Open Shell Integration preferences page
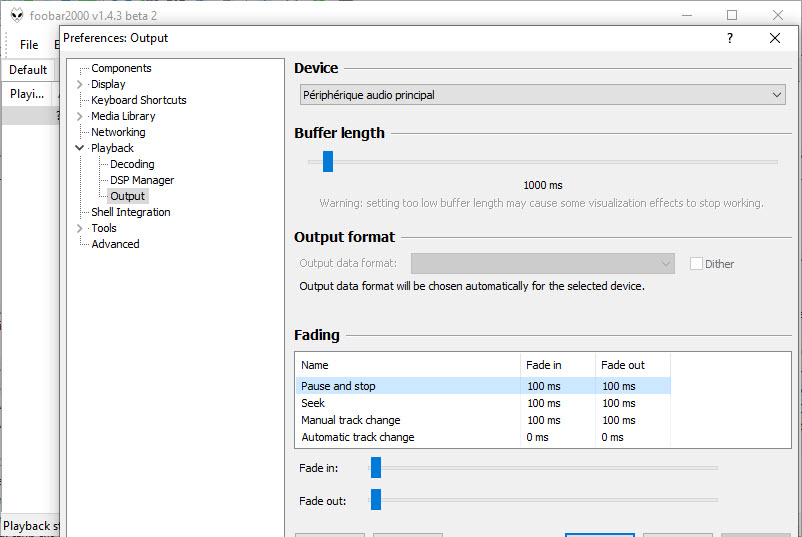 [130, 212]
